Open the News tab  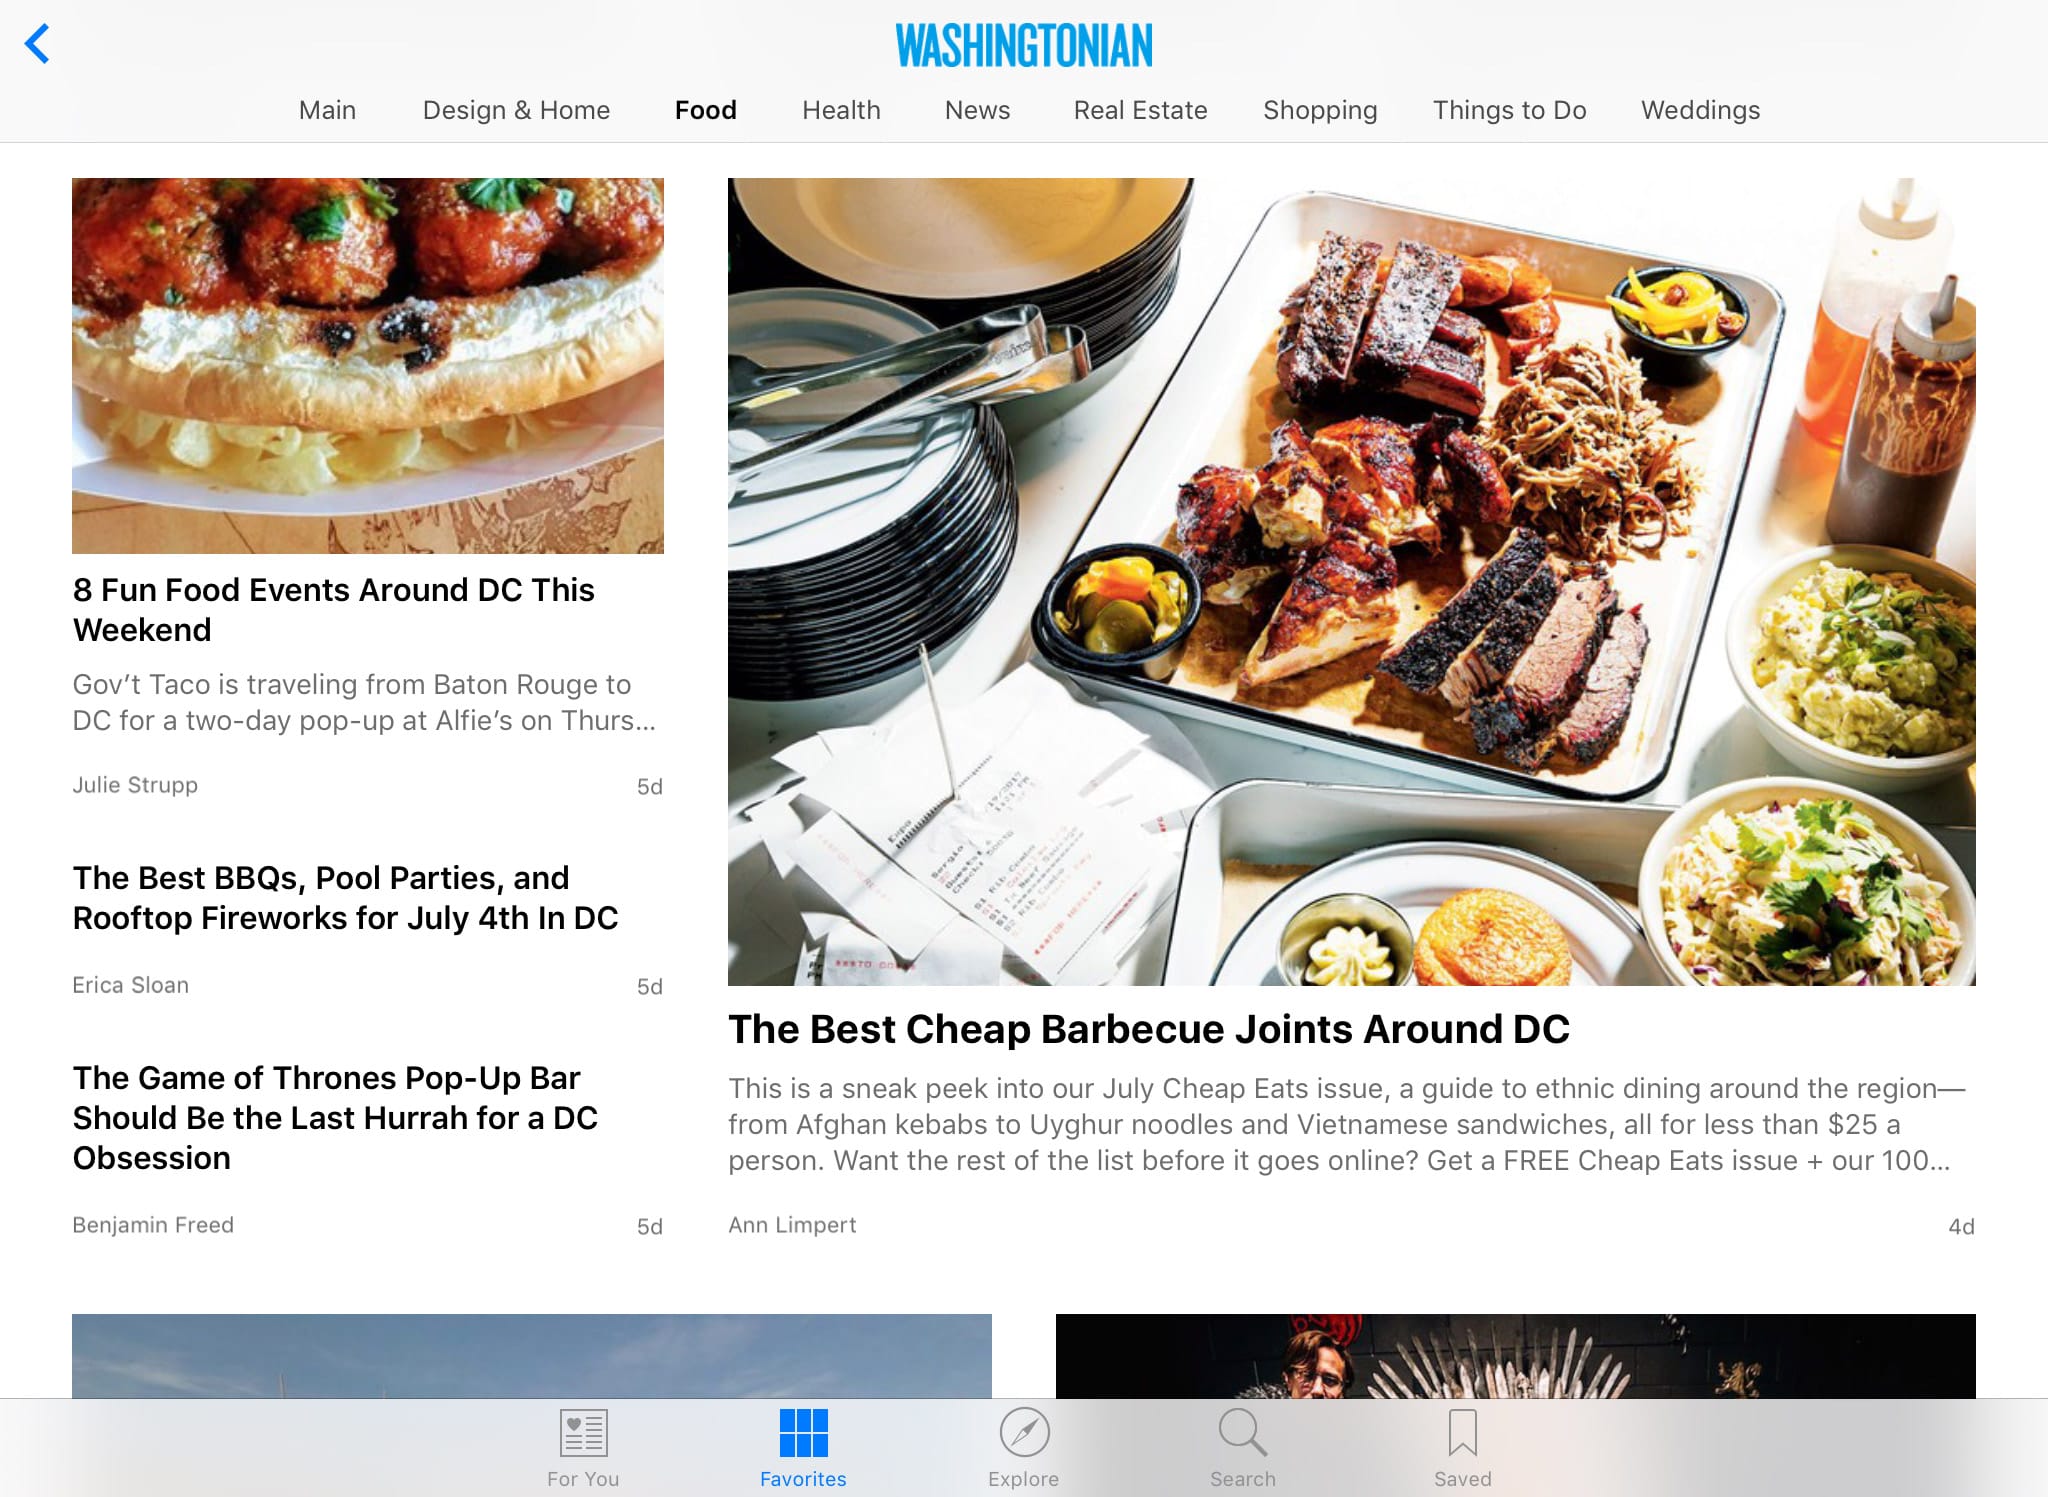click(977, 110)
